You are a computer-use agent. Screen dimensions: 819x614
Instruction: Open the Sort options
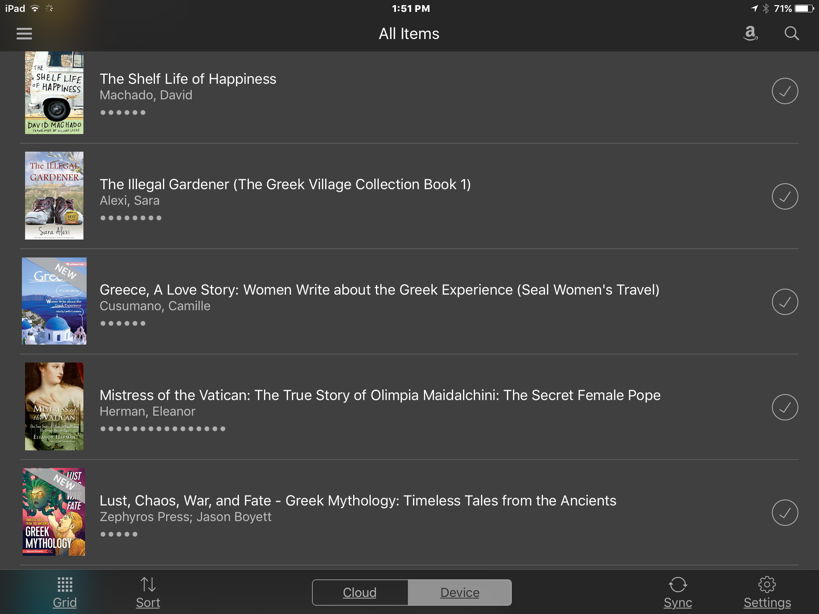coord(148,593)
